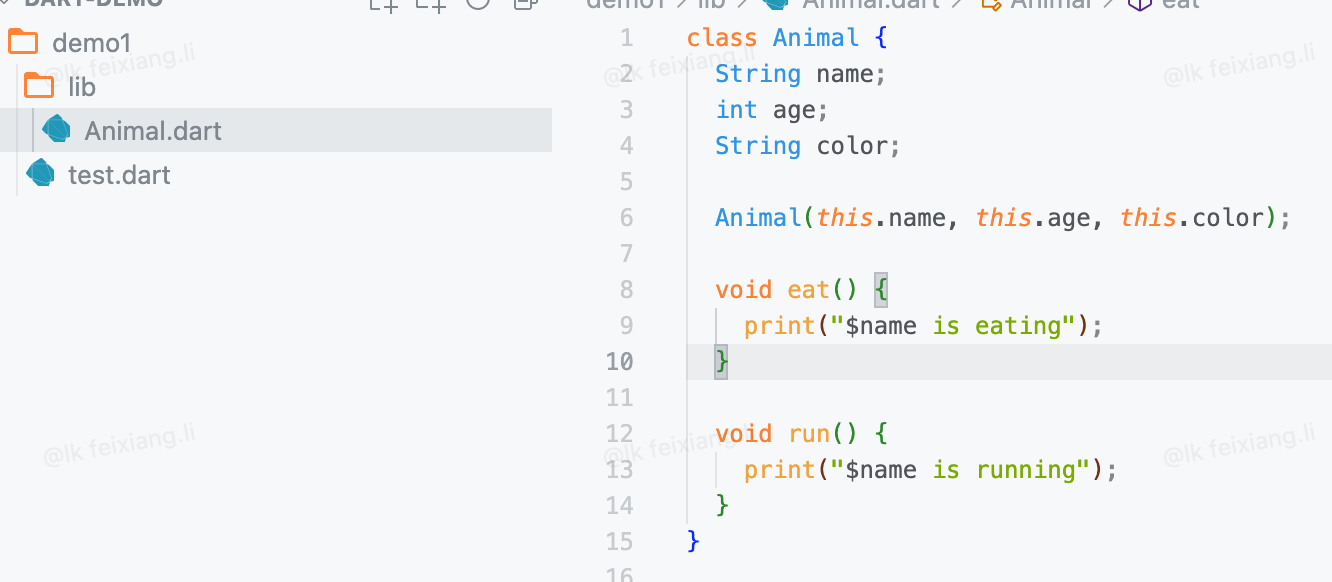Click the Dart file icon beside test.dart
This screenshot has height=582, width=1332.
click(x=40, y=174)
